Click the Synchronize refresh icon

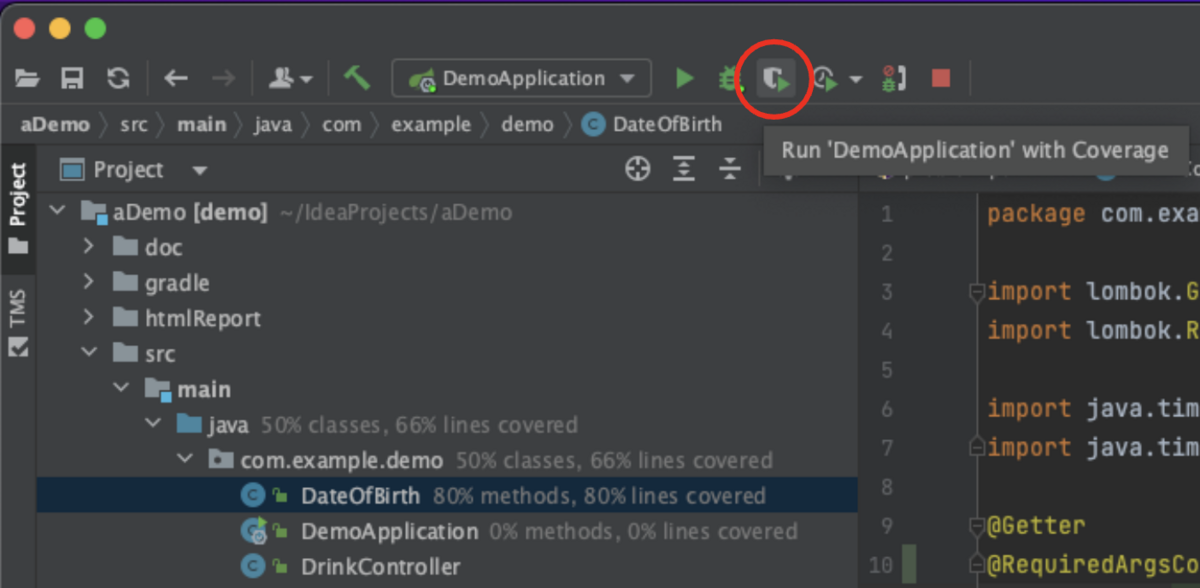[x=118, y=78]
